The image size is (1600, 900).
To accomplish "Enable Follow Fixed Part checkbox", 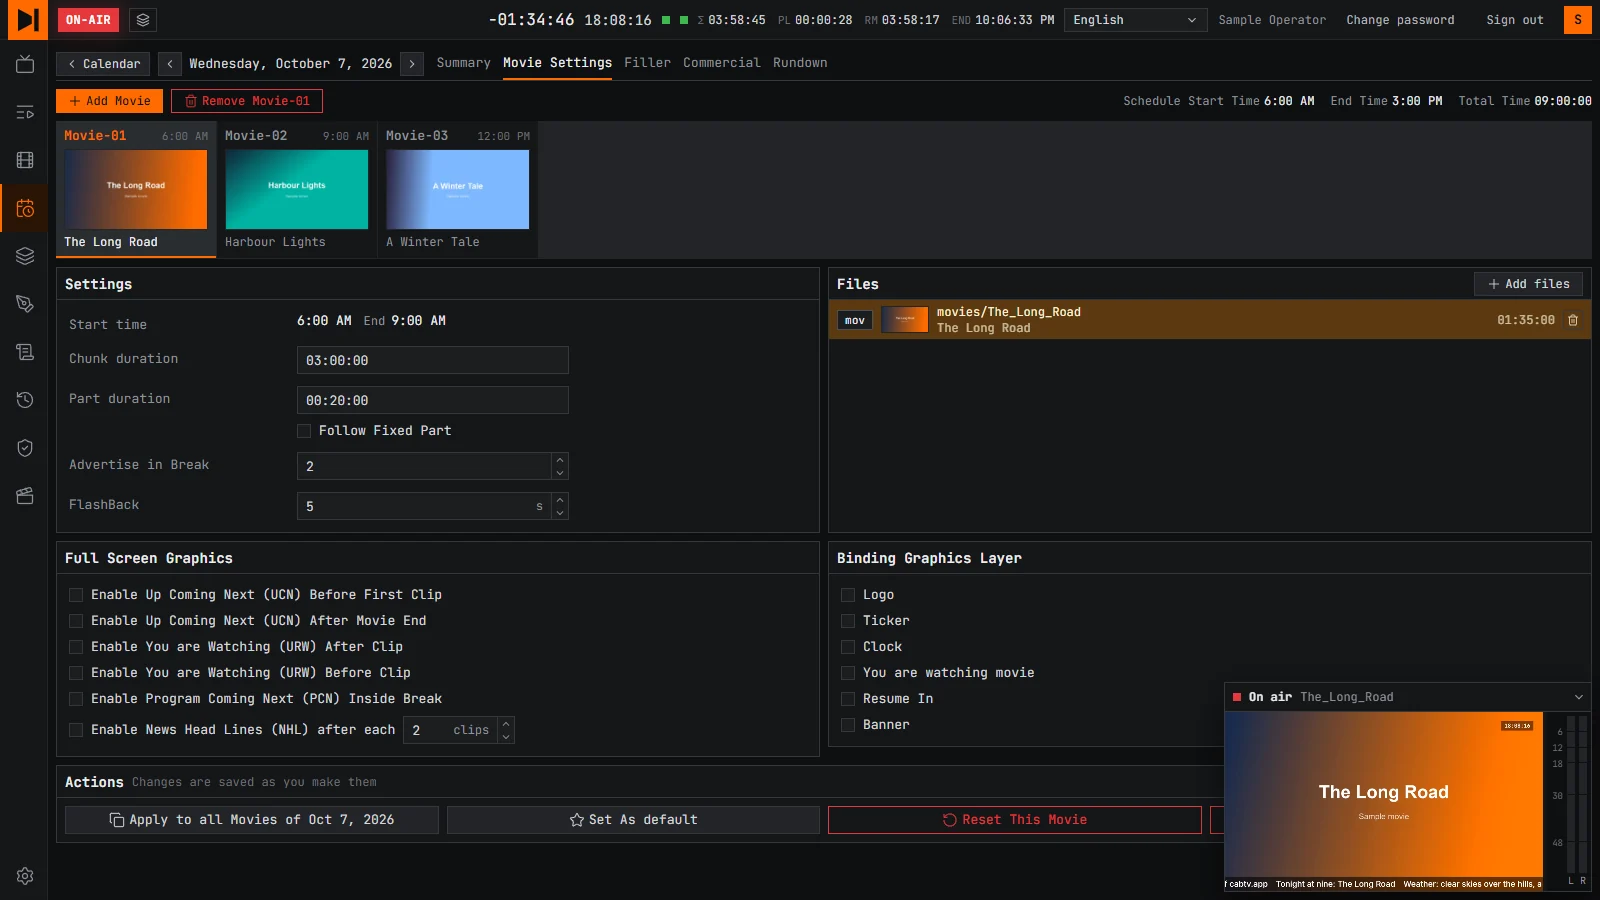I will tap(304, 431).
